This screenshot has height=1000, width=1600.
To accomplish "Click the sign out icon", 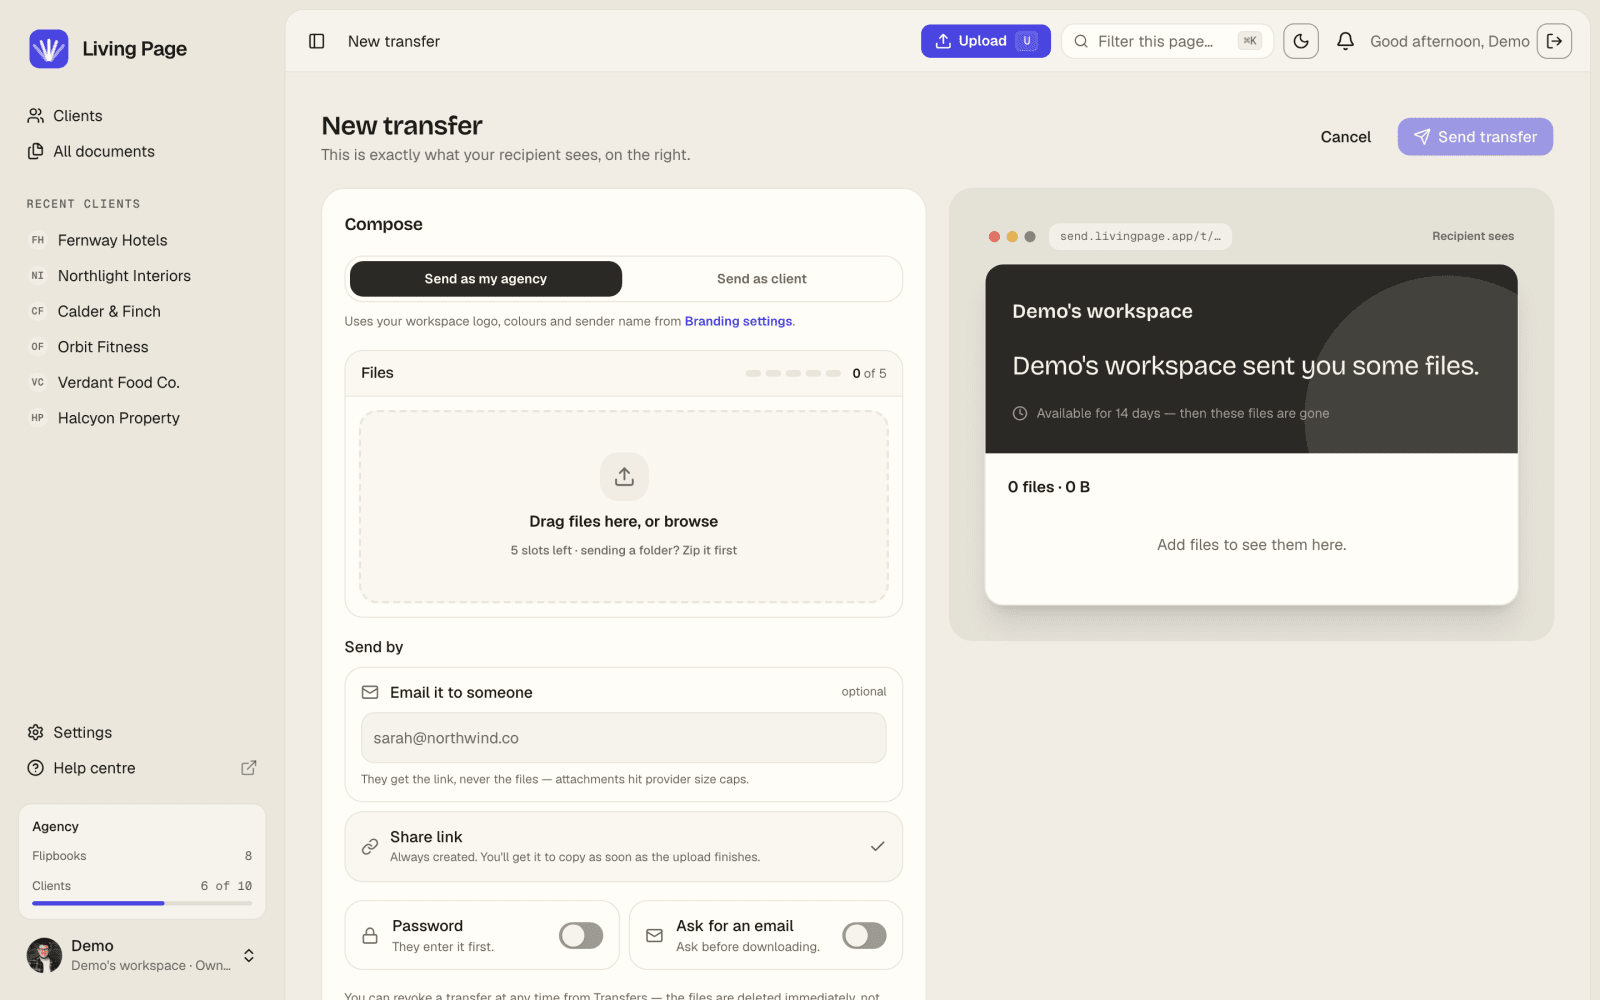I will click(x=1554, y=41).
